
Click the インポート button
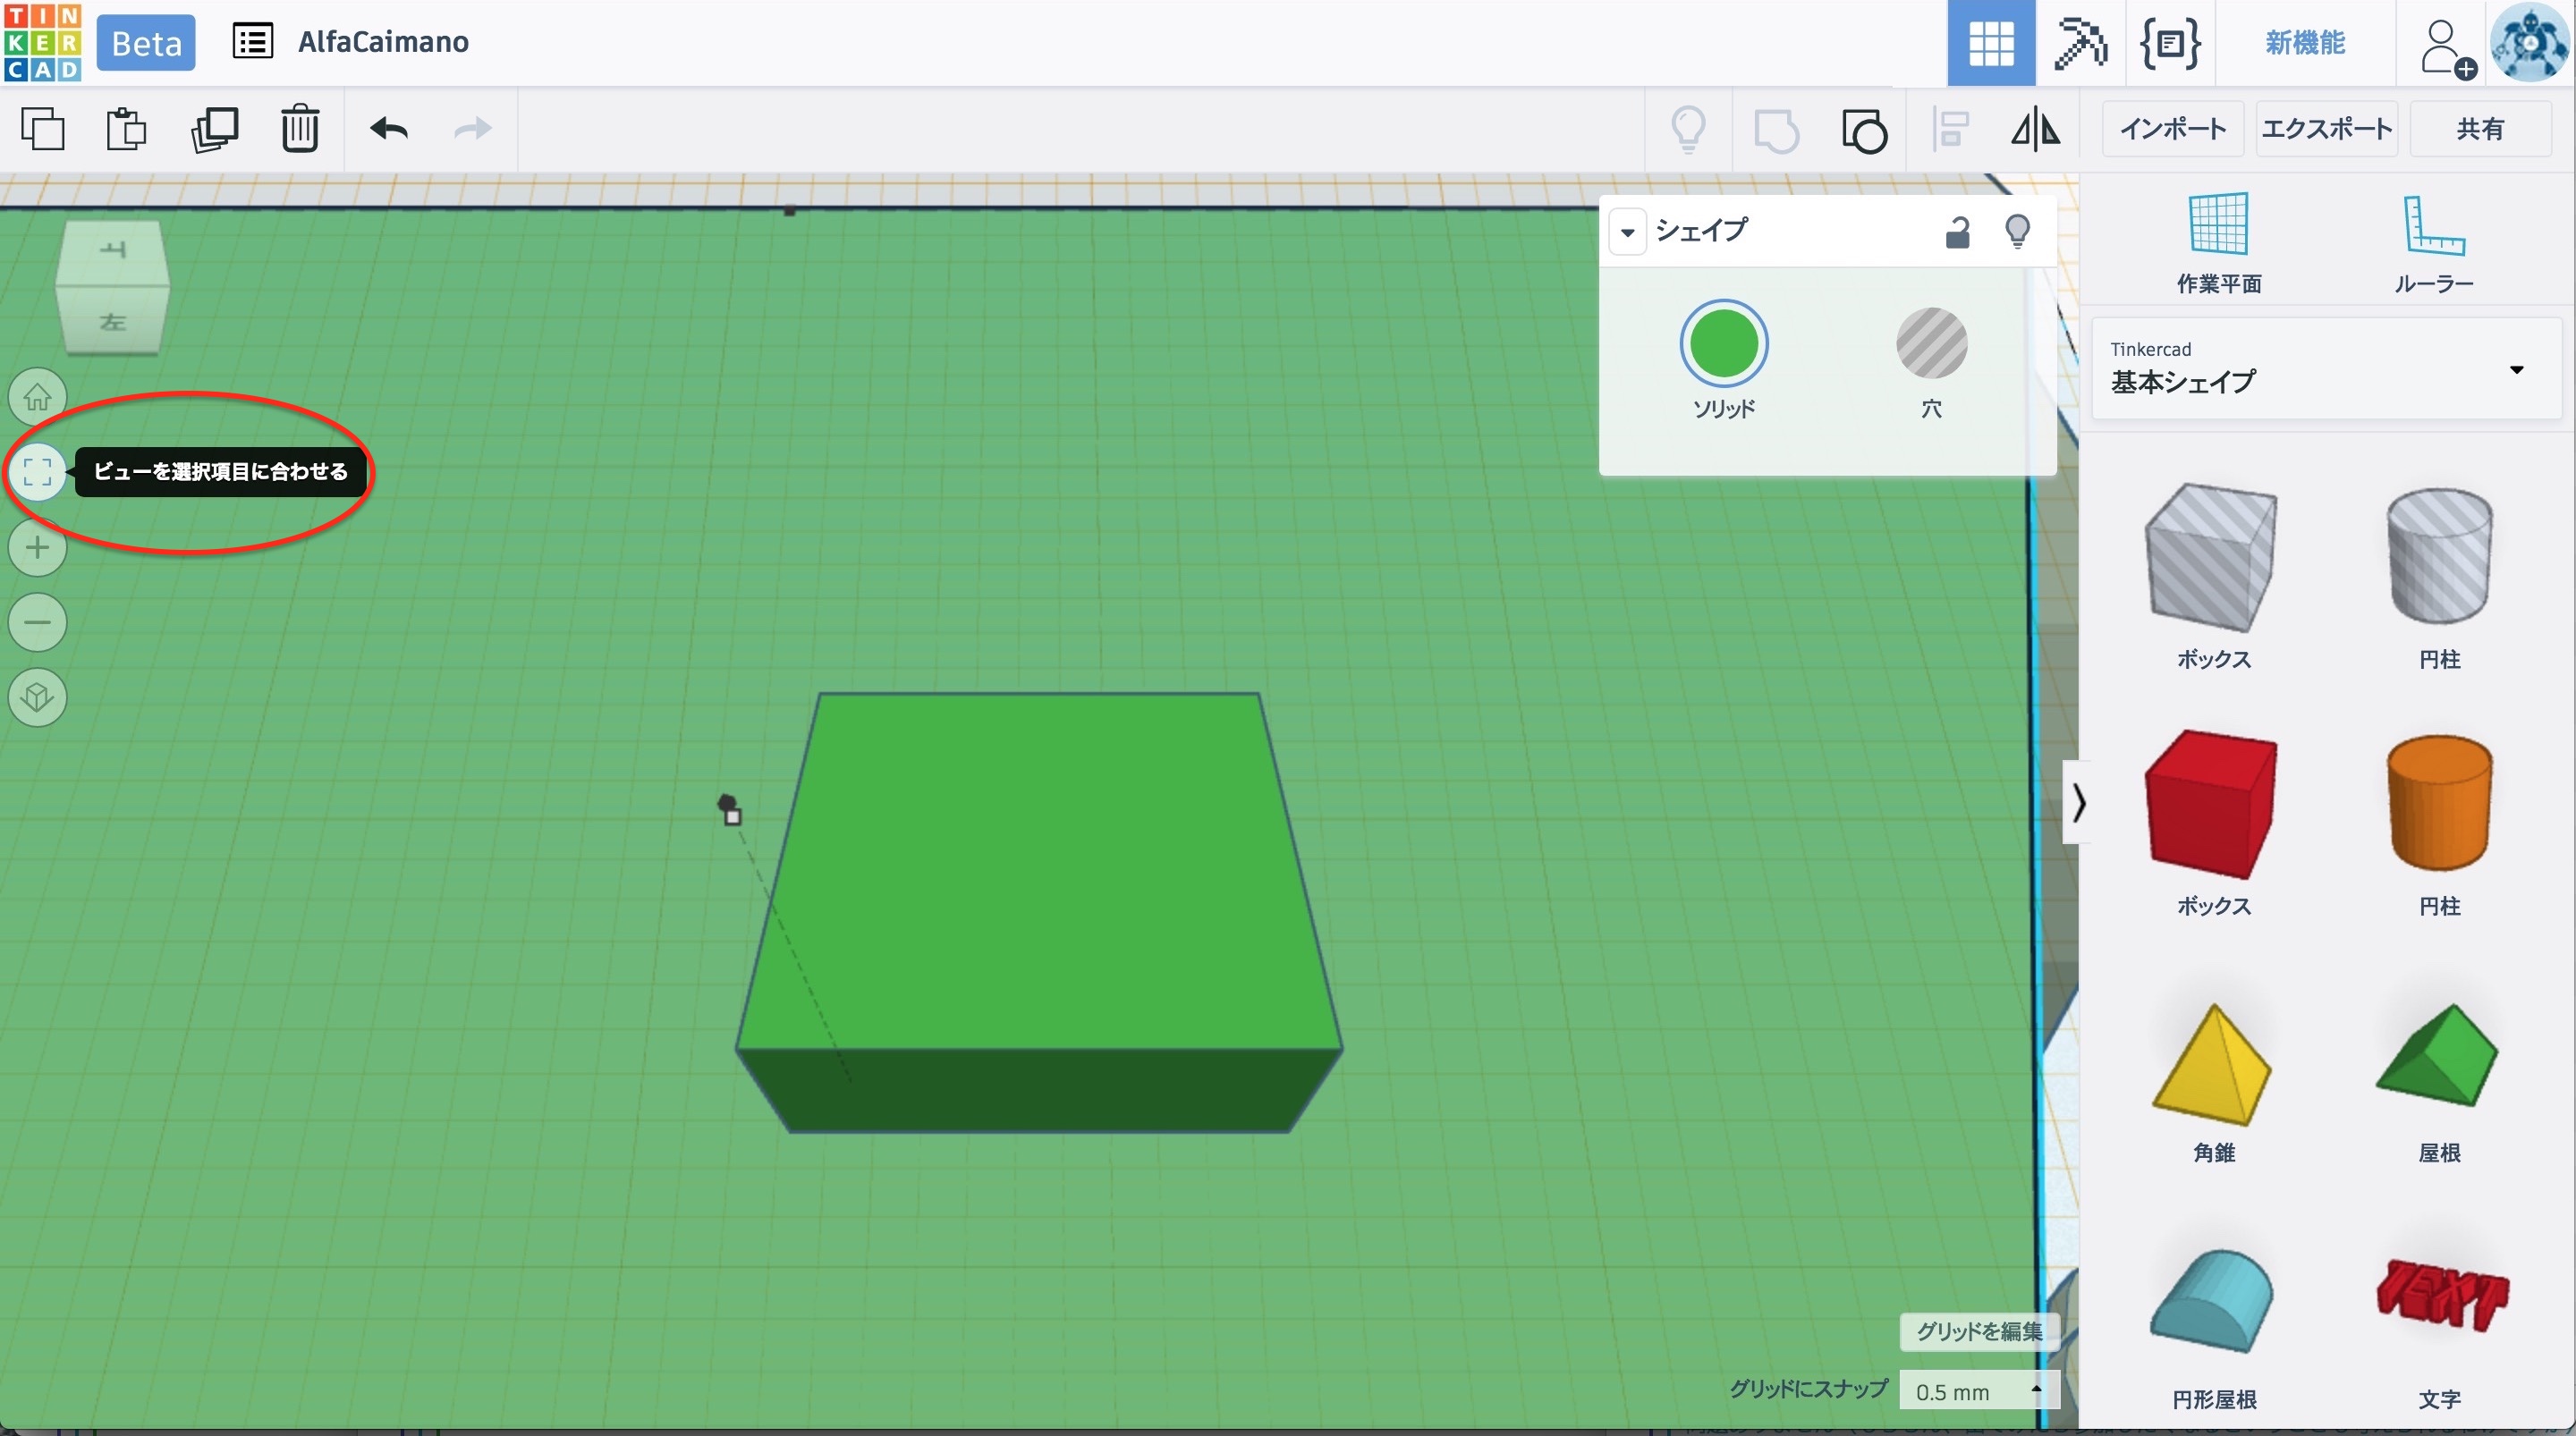tap(2172, 129)
